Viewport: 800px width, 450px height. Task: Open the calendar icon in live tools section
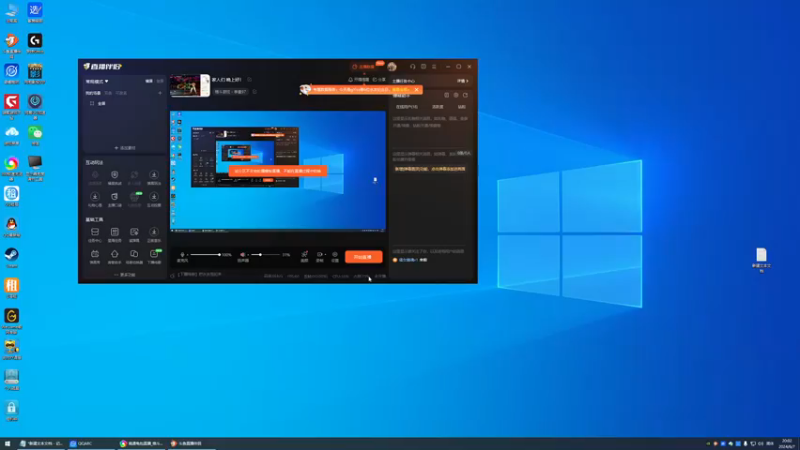click(x=95, y=256)
